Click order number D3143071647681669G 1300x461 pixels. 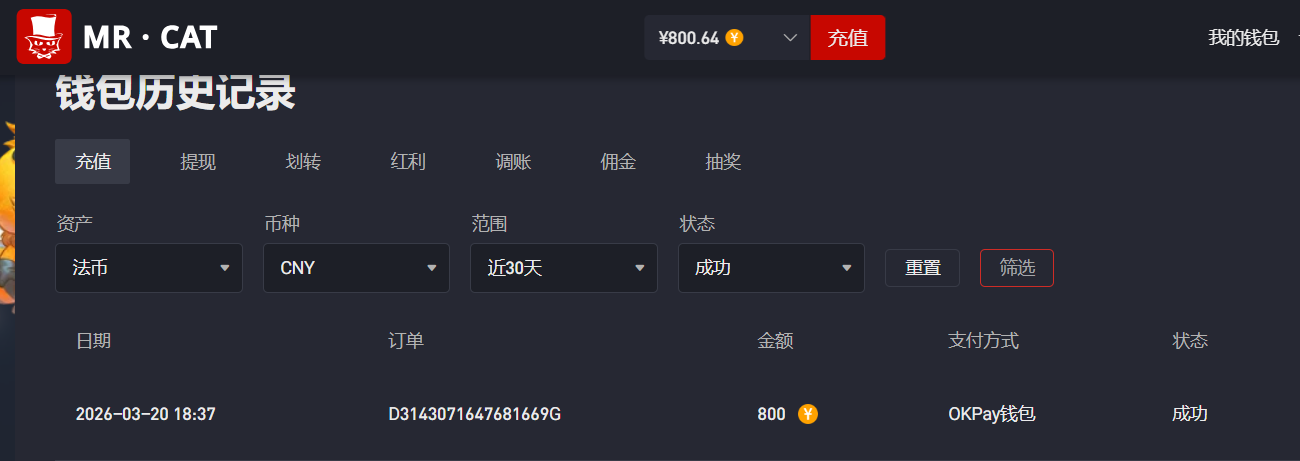tap(475, 414)
